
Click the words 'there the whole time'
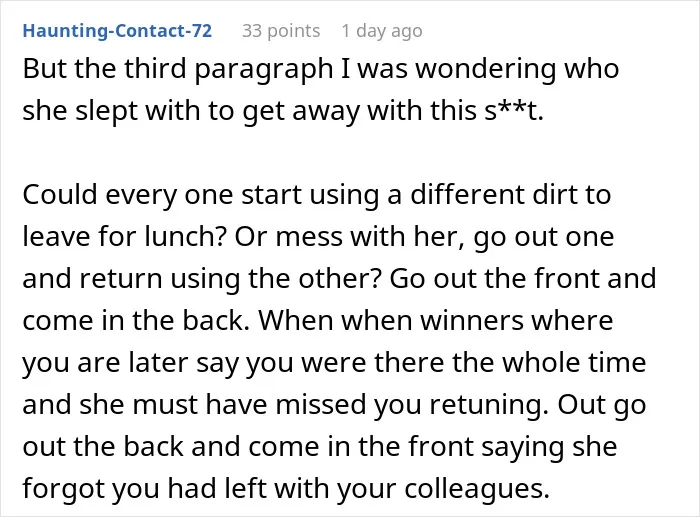(510, 362)
